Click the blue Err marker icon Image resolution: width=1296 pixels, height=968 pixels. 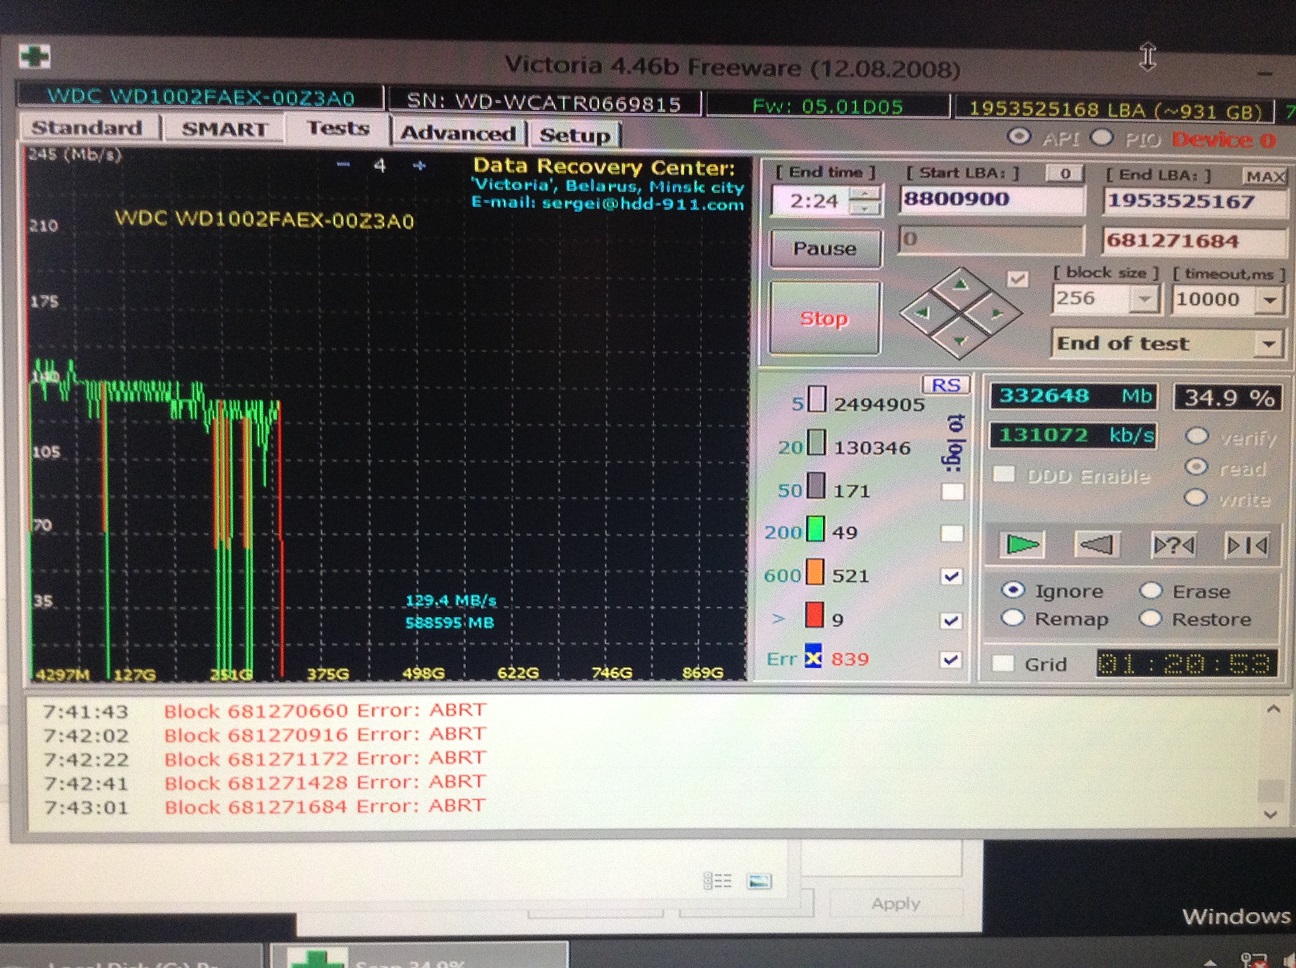coord(813,658)
